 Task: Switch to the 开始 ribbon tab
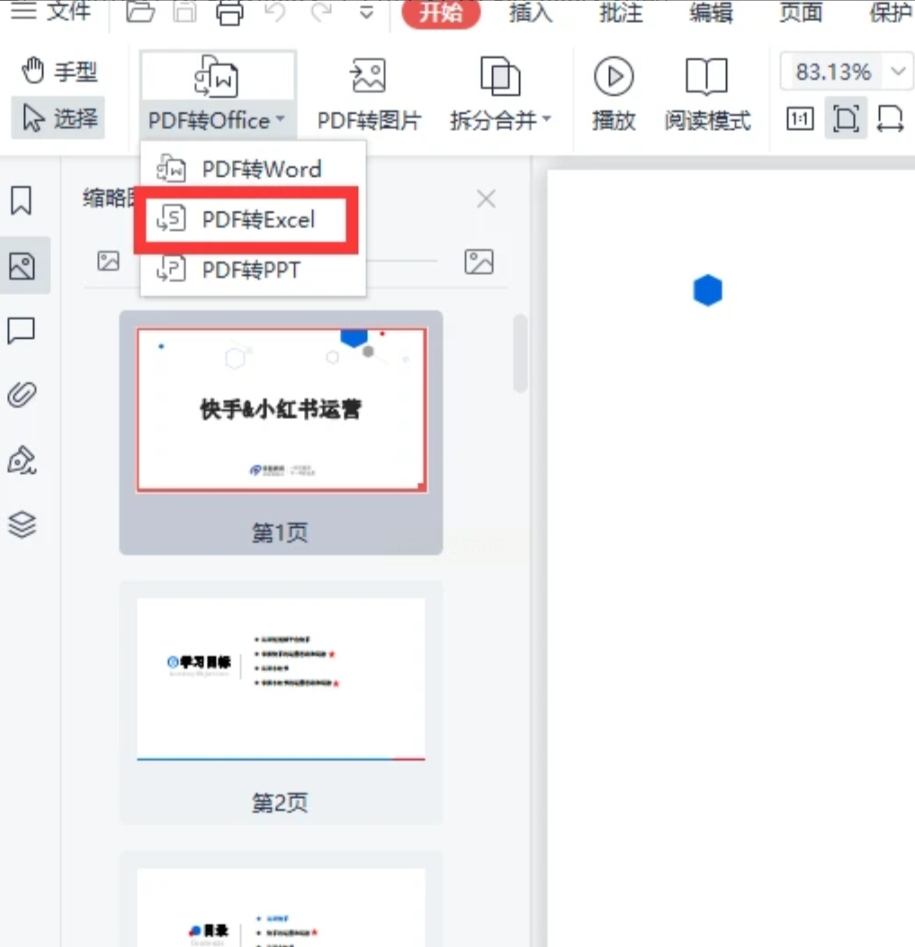pos(441,12)
